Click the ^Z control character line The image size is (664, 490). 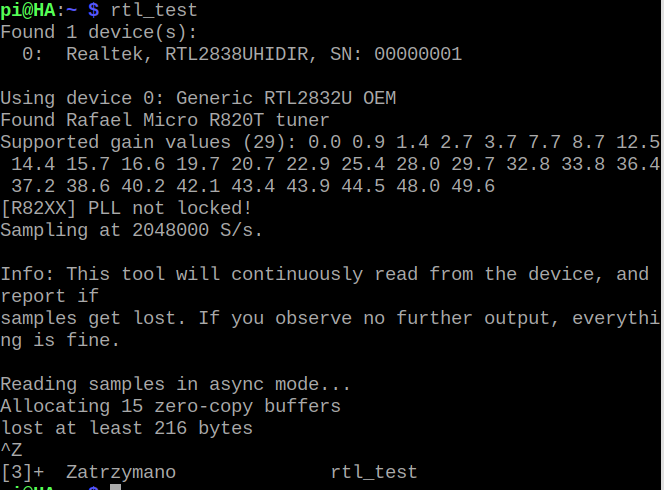click(x=11, y=450)
